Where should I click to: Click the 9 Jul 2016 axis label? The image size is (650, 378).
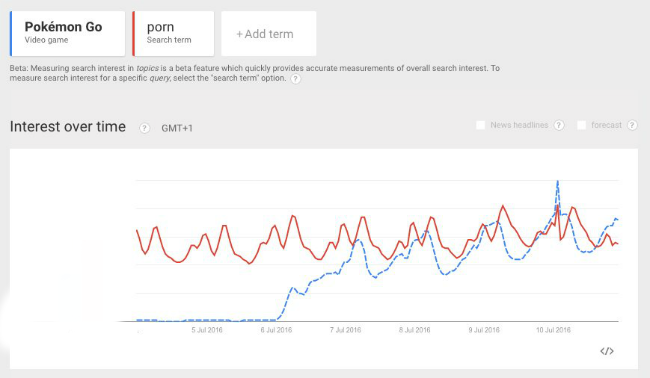coord(484,330)
